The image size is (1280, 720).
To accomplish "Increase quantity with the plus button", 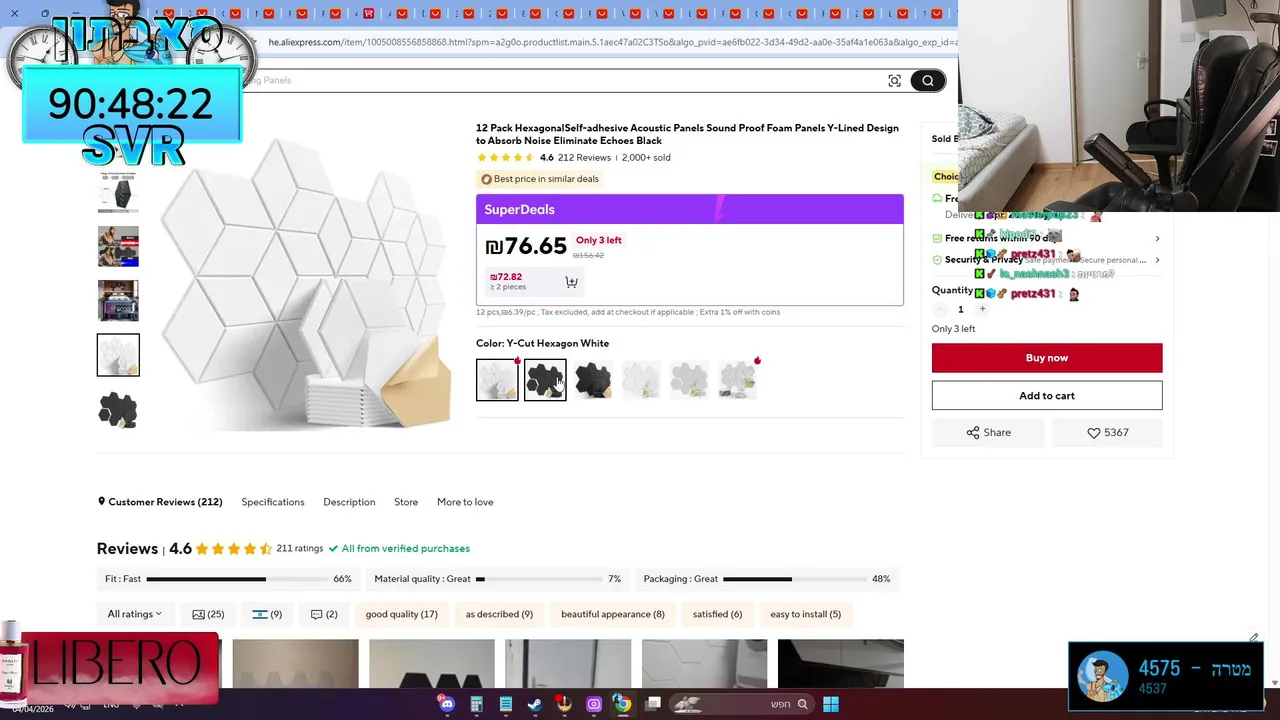I will [x=982, y=309].
